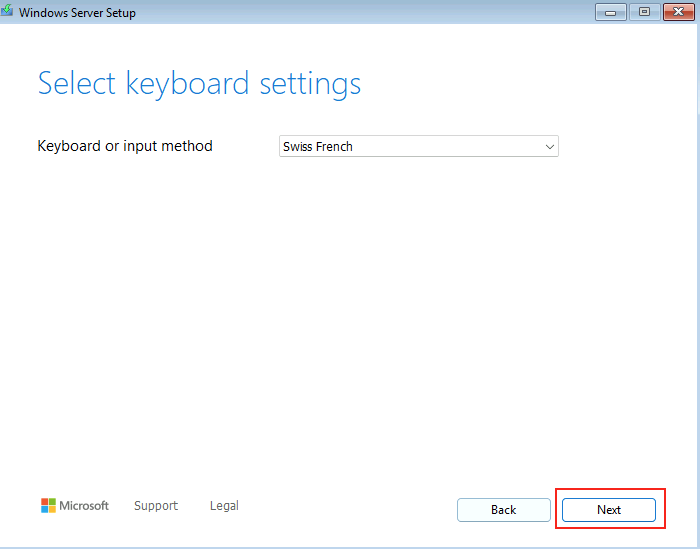Click the 'Select keyboard settings' heading
Viewport: 700px width, 549px height.
[200, 84]
